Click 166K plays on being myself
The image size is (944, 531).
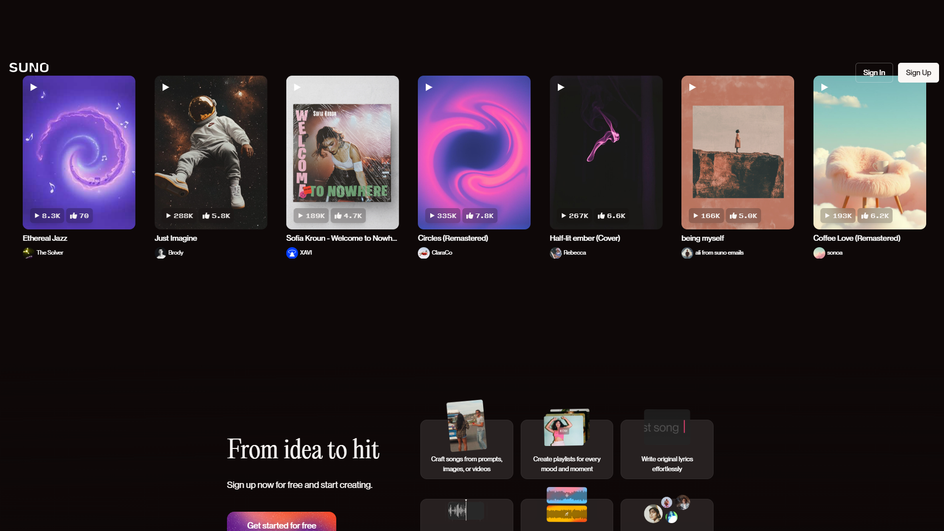point(706,216)
